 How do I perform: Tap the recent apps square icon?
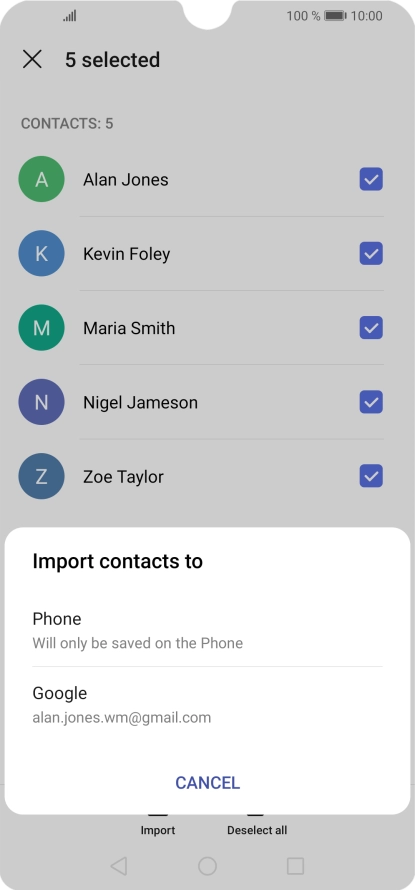(x=295, y=866)
